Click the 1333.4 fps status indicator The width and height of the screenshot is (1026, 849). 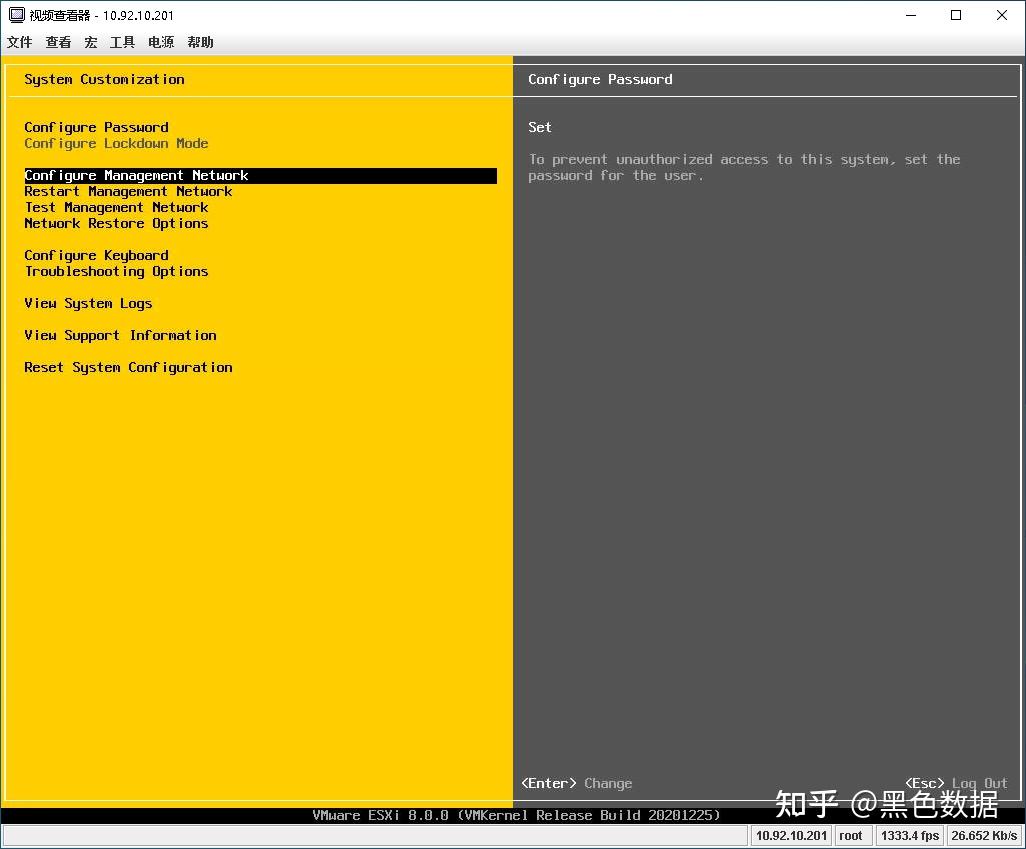tap(909, 835)
